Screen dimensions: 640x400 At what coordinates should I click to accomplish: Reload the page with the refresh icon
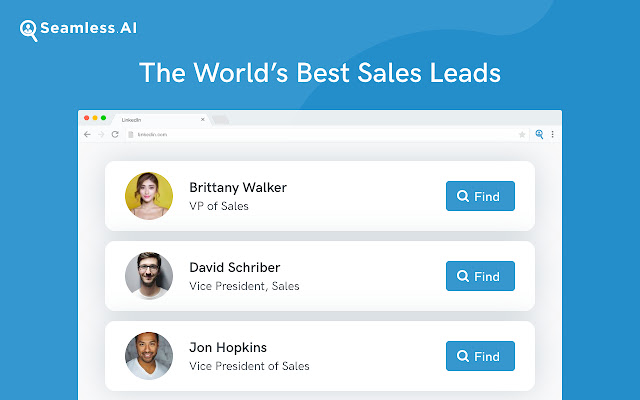pos(115,134)
